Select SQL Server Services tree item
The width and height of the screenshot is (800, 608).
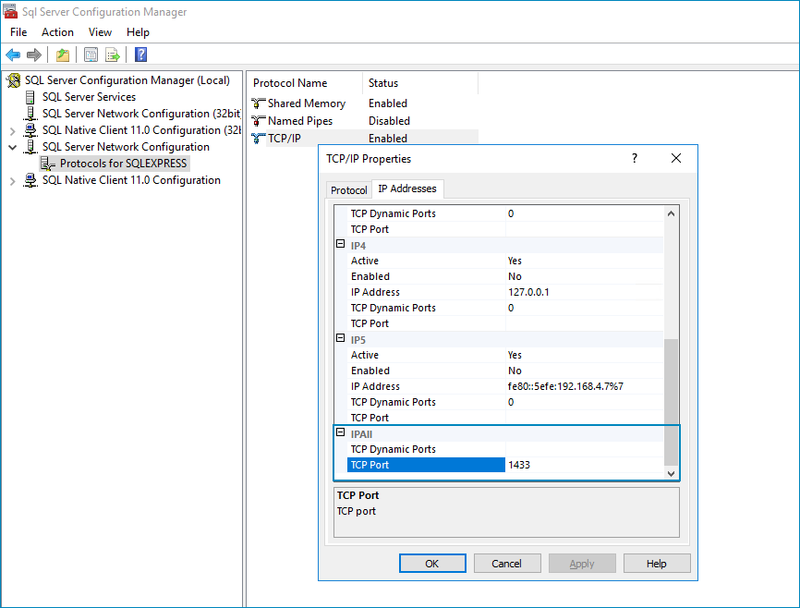click(89, 97)
